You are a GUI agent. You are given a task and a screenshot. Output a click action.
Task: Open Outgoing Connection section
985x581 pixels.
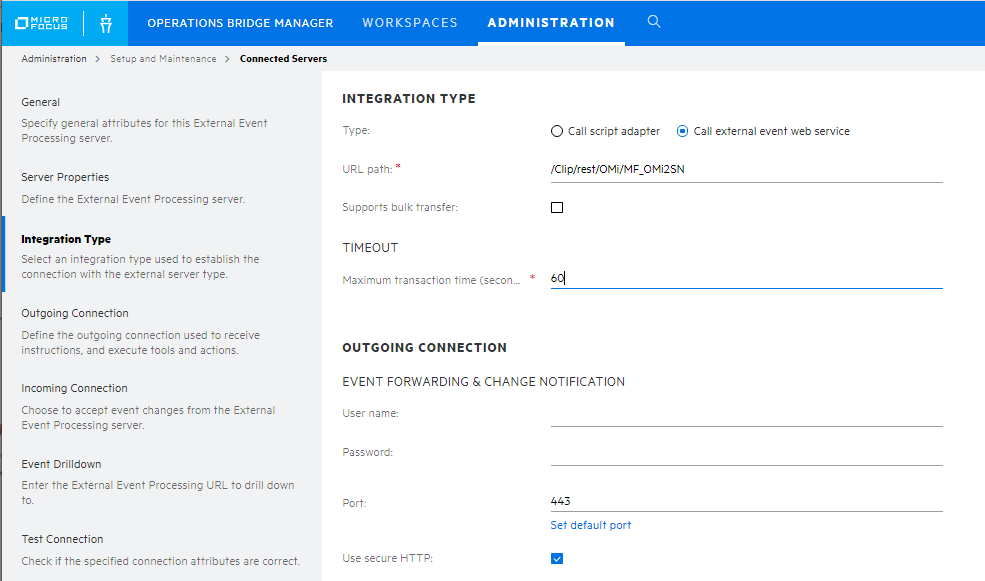point(75,313)
